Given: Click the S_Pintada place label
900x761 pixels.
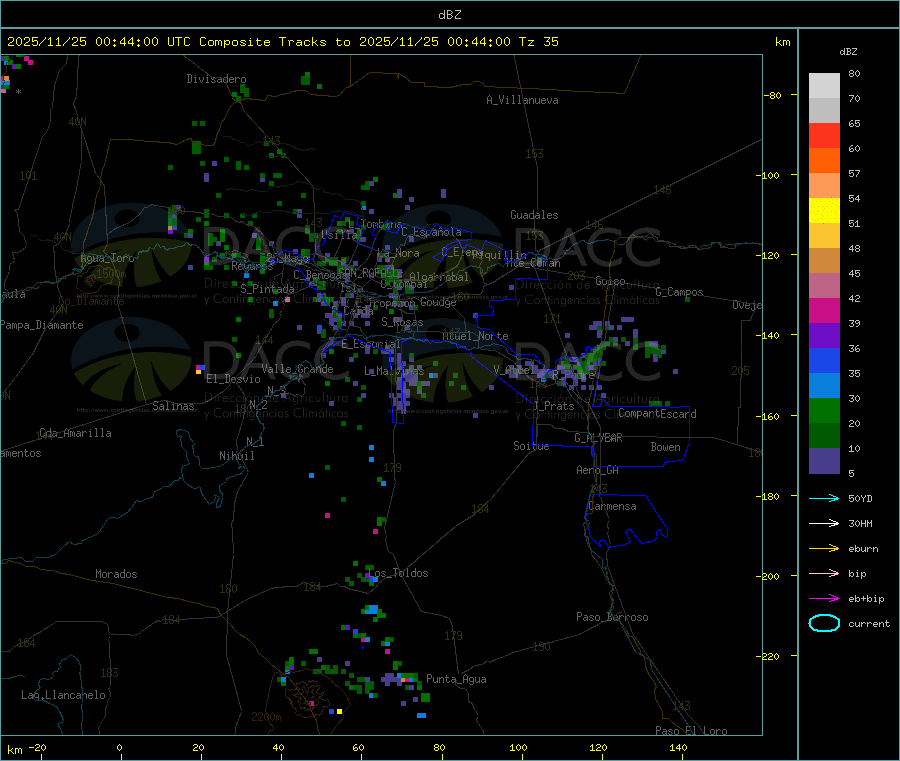Looking at the screenshot, I should tap(267, 289).
